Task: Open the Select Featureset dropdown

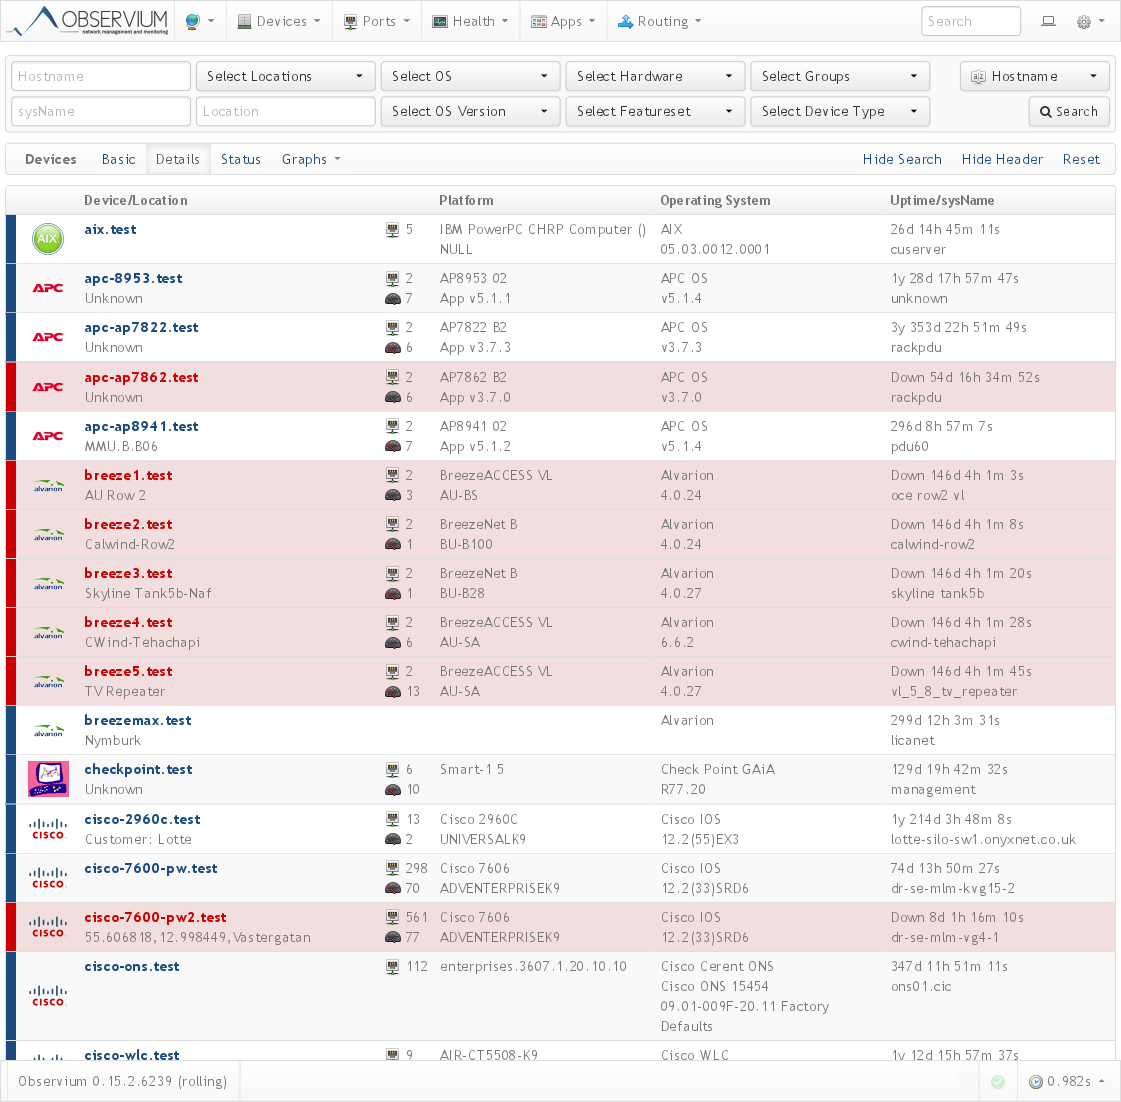Action: coord(655,112)
